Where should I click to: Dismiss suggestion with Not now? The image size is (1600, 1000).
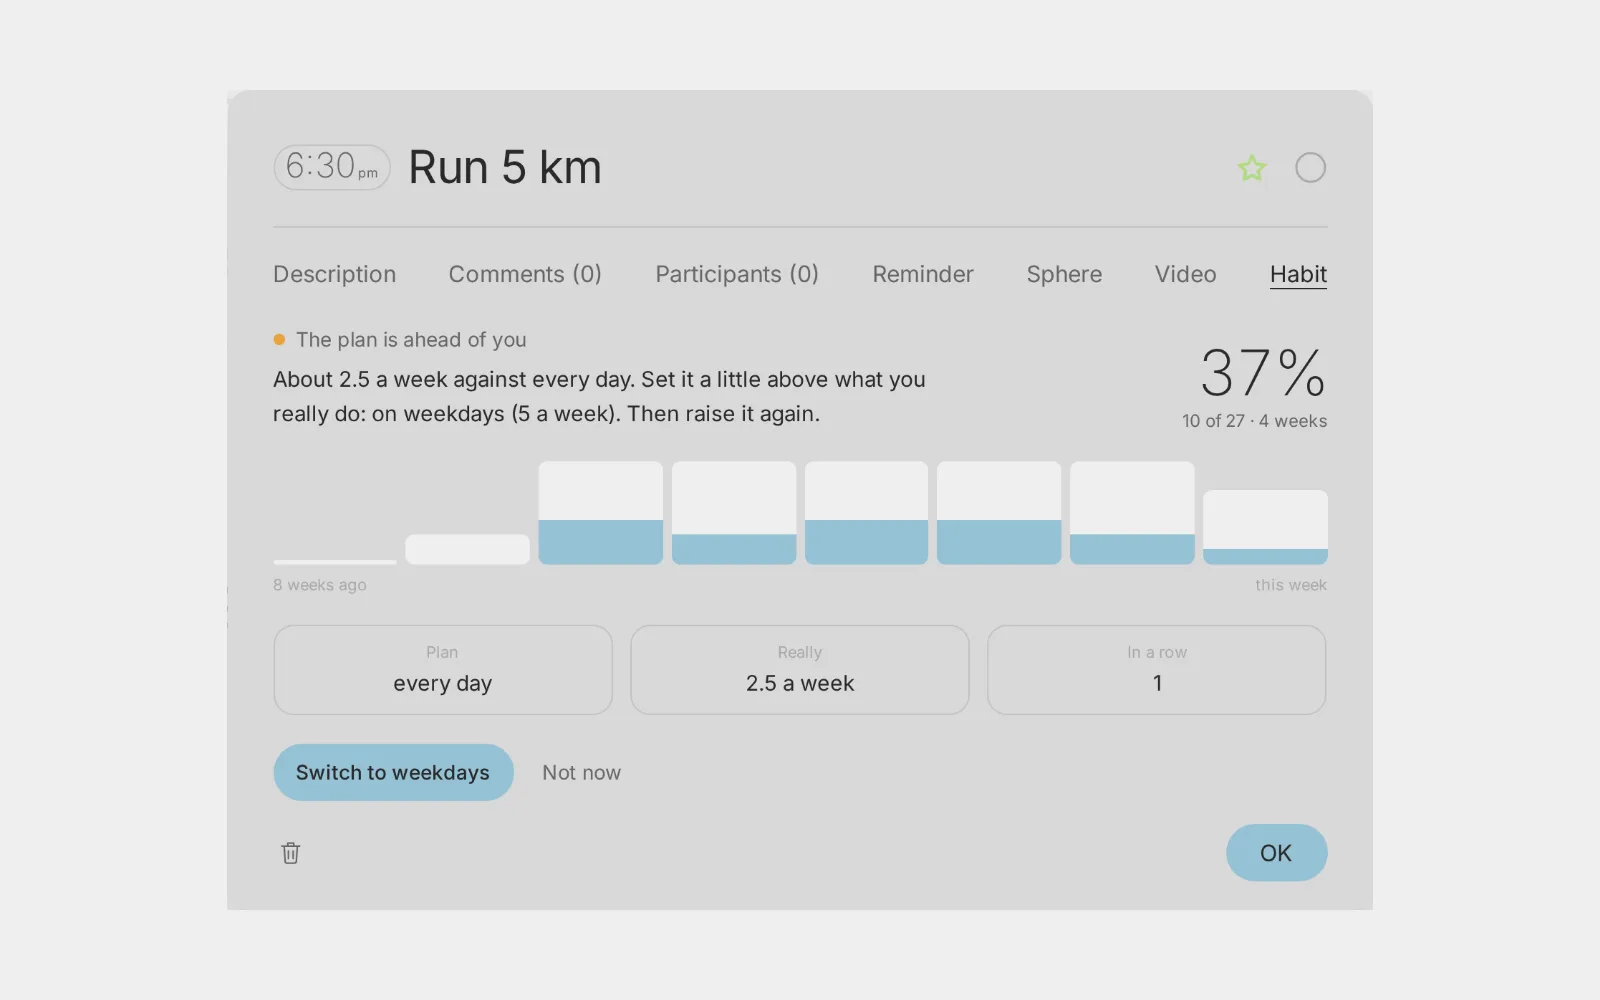(582, 772)
